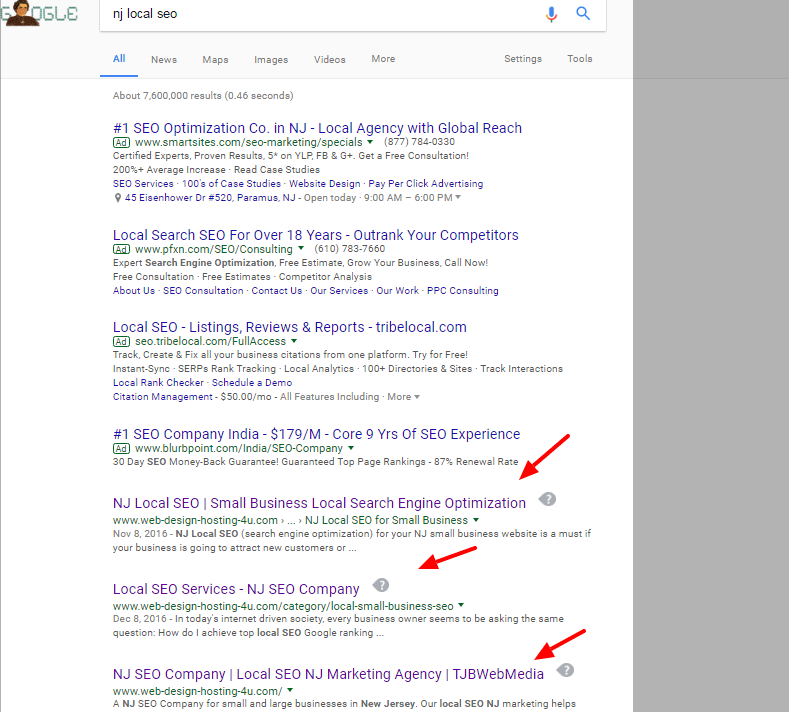Image resolution: width=789 pixels, height=712 pixels.
Task: Click the seo.tribelocal.com/FullAccess URL
Action: (x=210, y=342)
